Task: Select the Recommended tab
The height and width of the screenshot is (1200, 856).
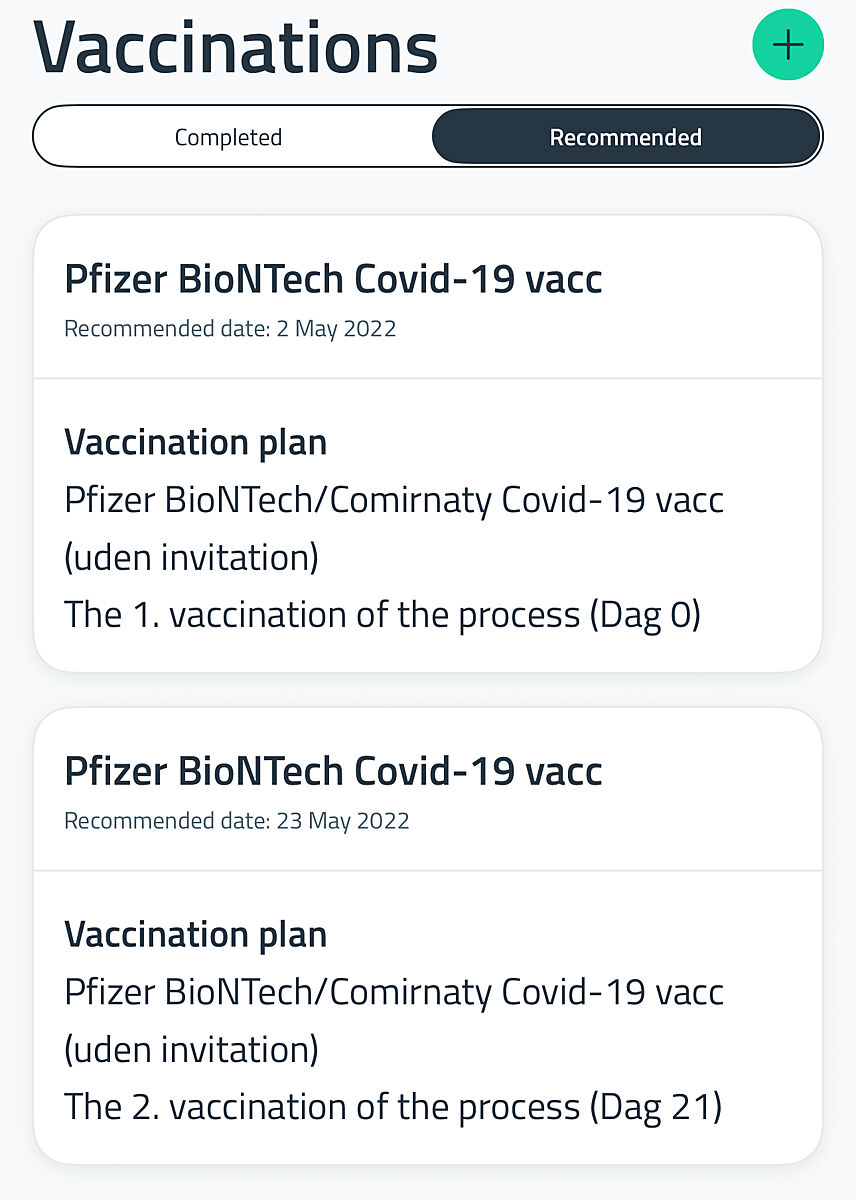Action: click(x=625, y=137)
